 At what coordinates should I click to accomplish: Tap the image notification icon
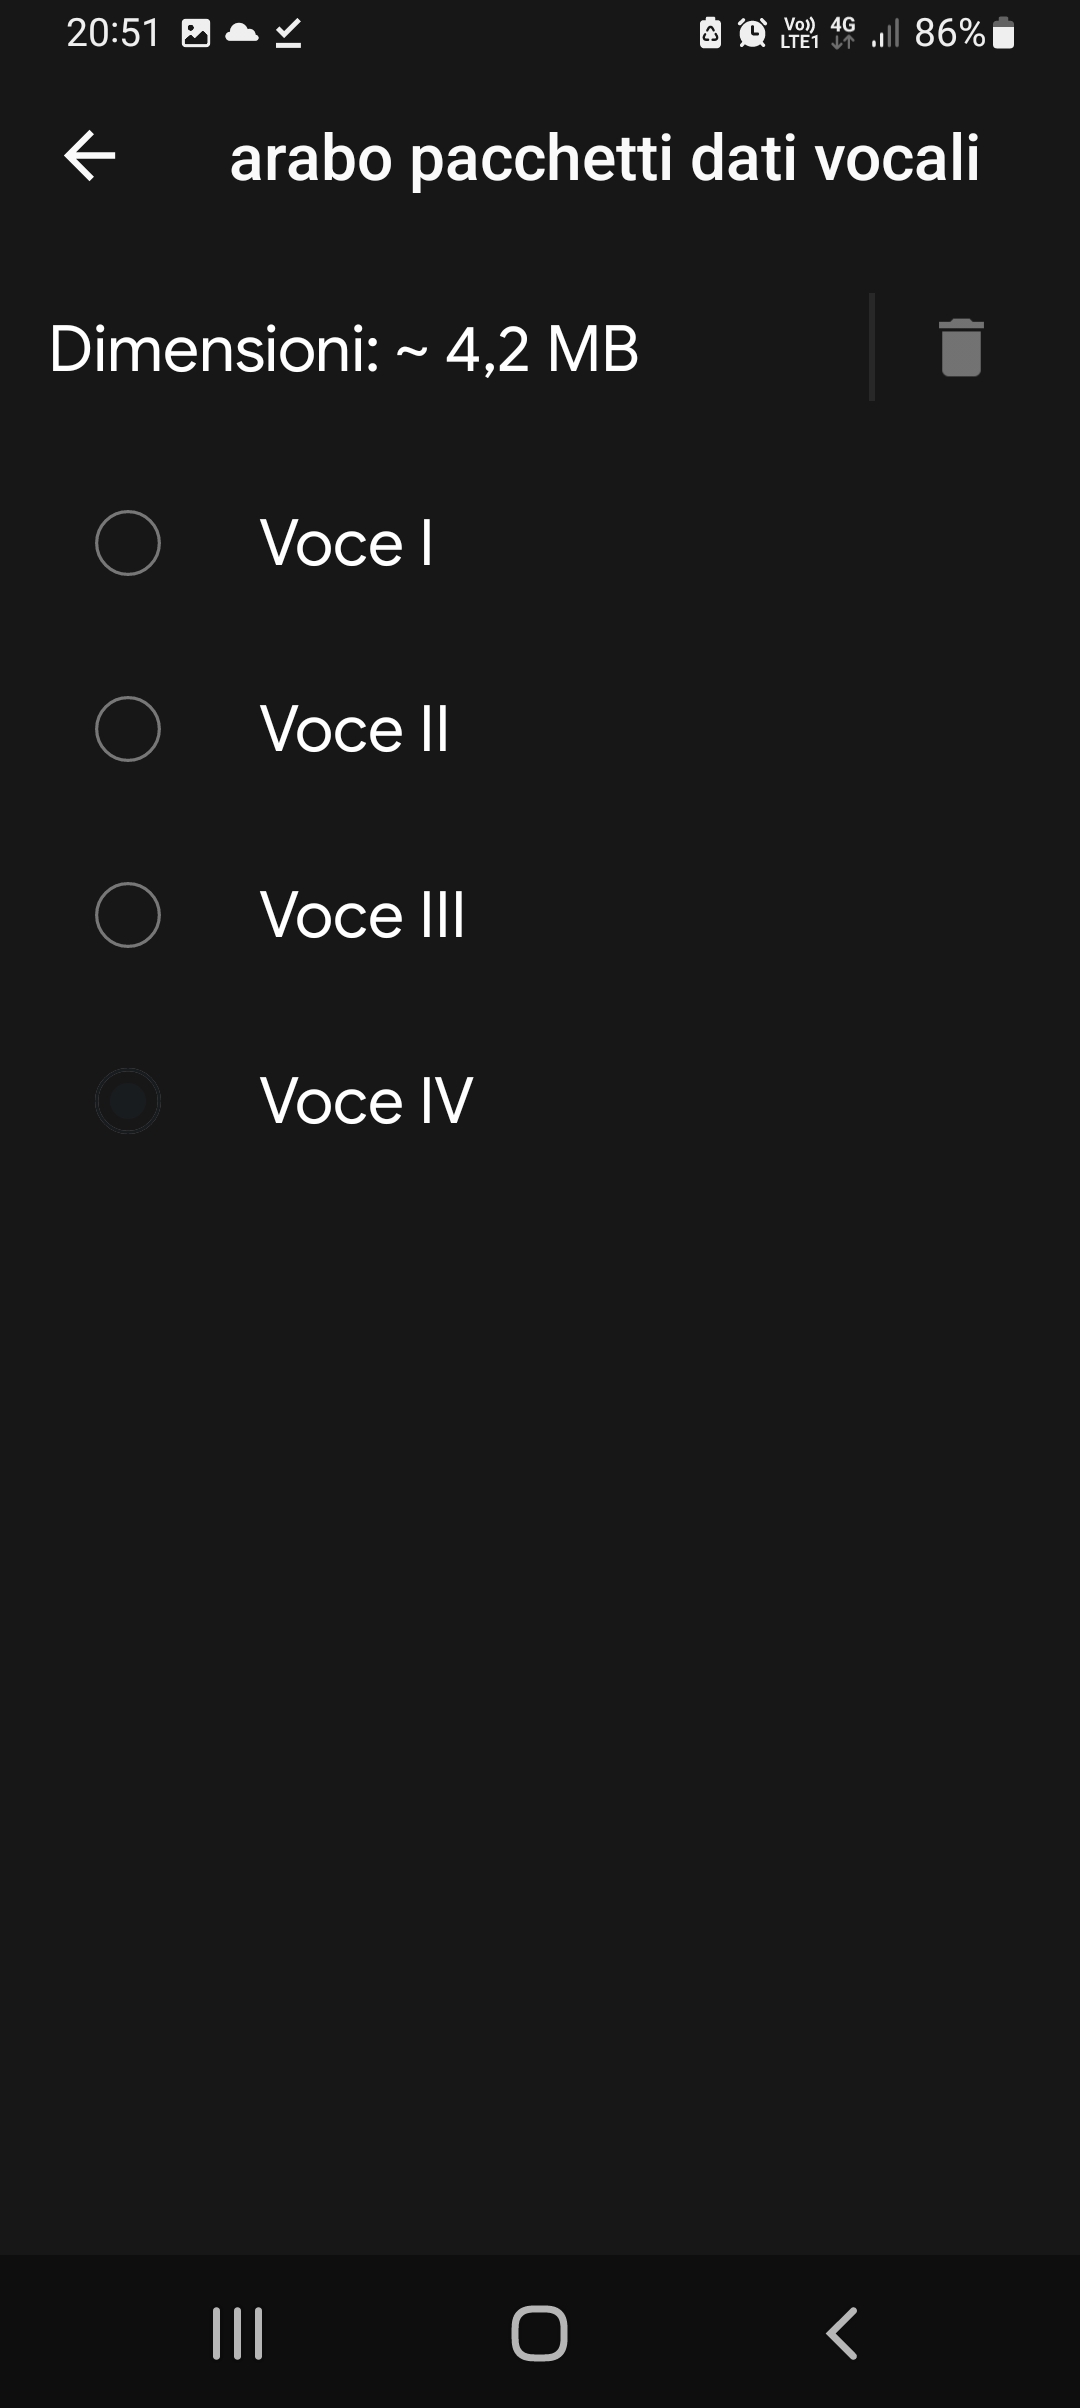[196, 34]
